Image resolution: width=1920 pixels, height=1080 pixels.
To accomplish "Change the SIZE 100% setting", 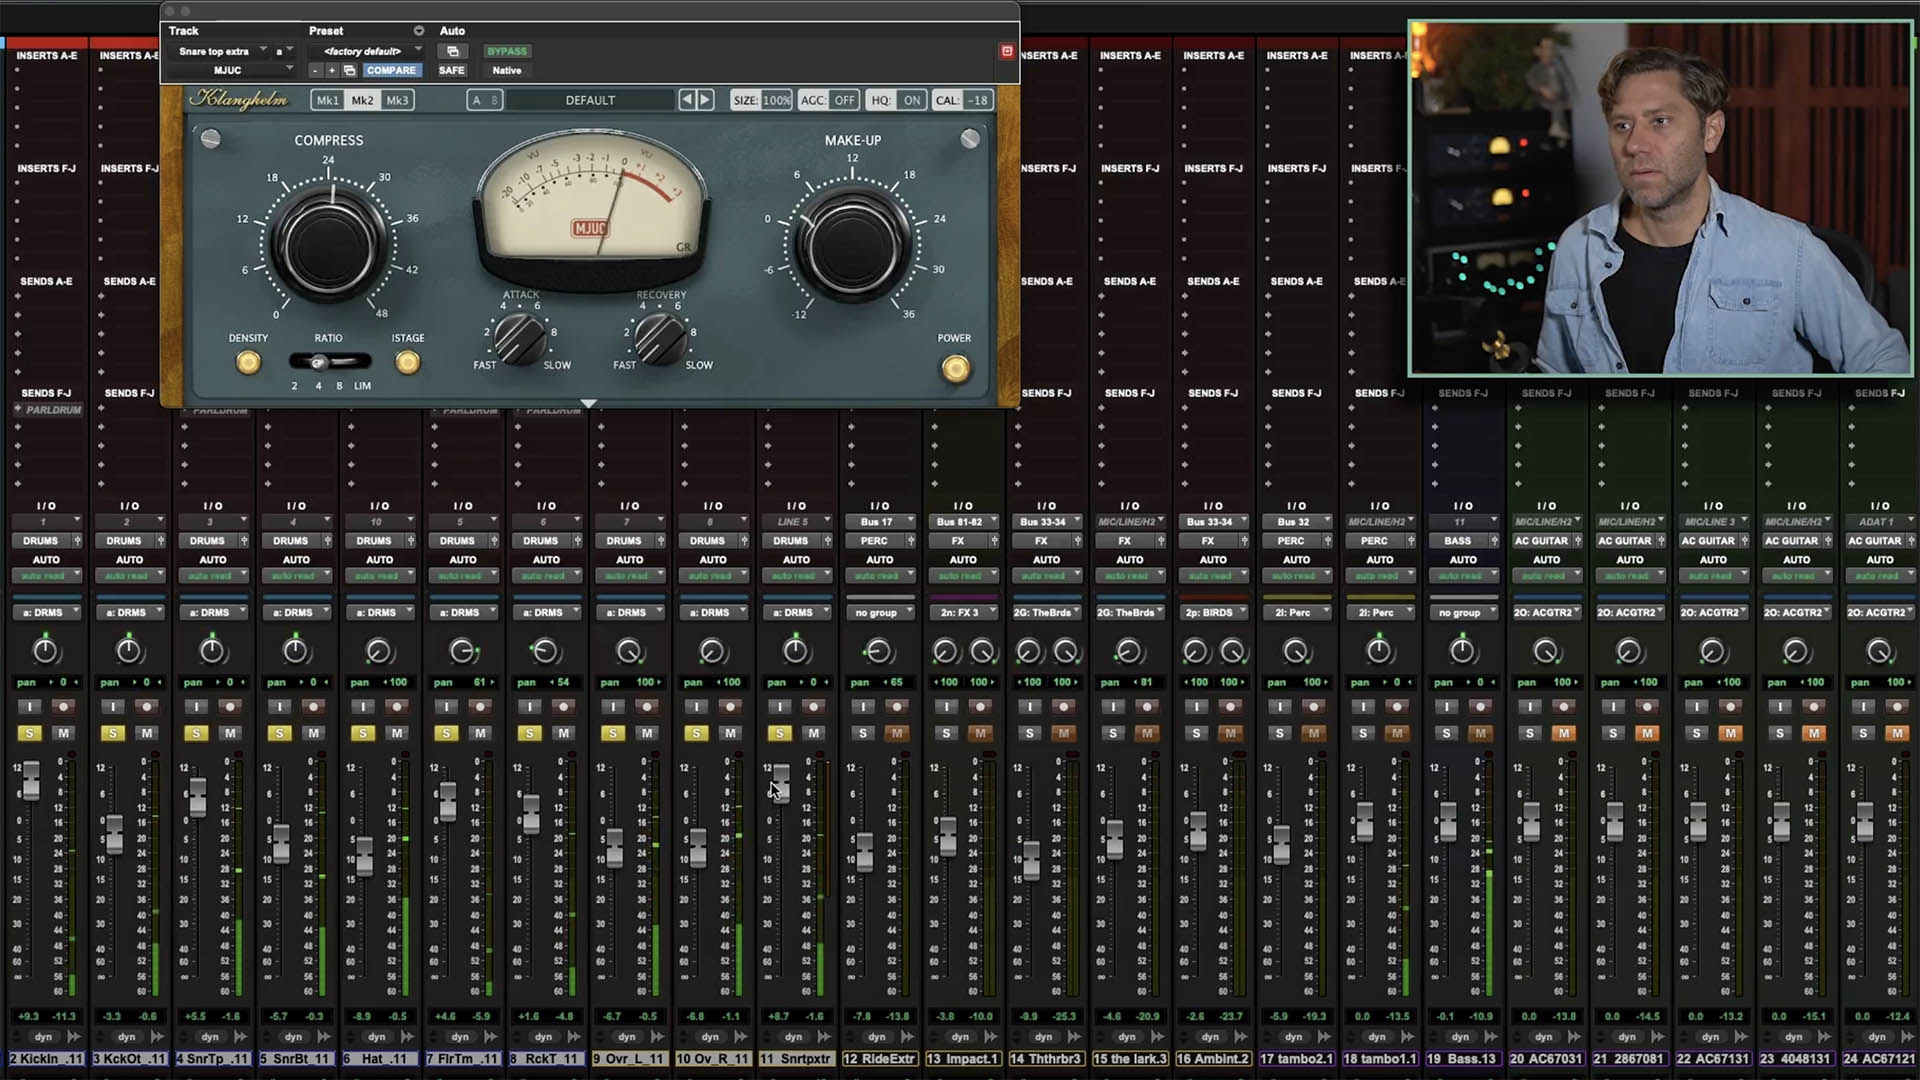I will click(x=762, y=100).
